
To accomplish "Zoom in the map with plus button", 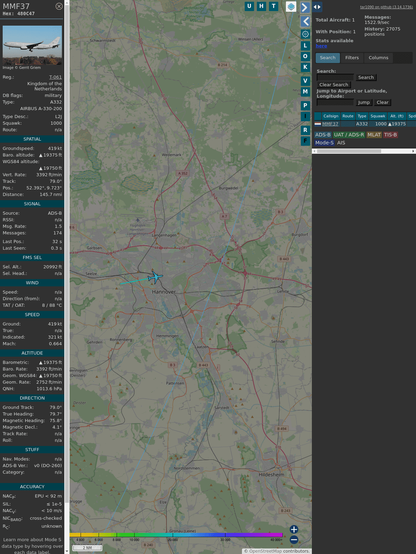I will pyautogui.click(x=294, y=529).
